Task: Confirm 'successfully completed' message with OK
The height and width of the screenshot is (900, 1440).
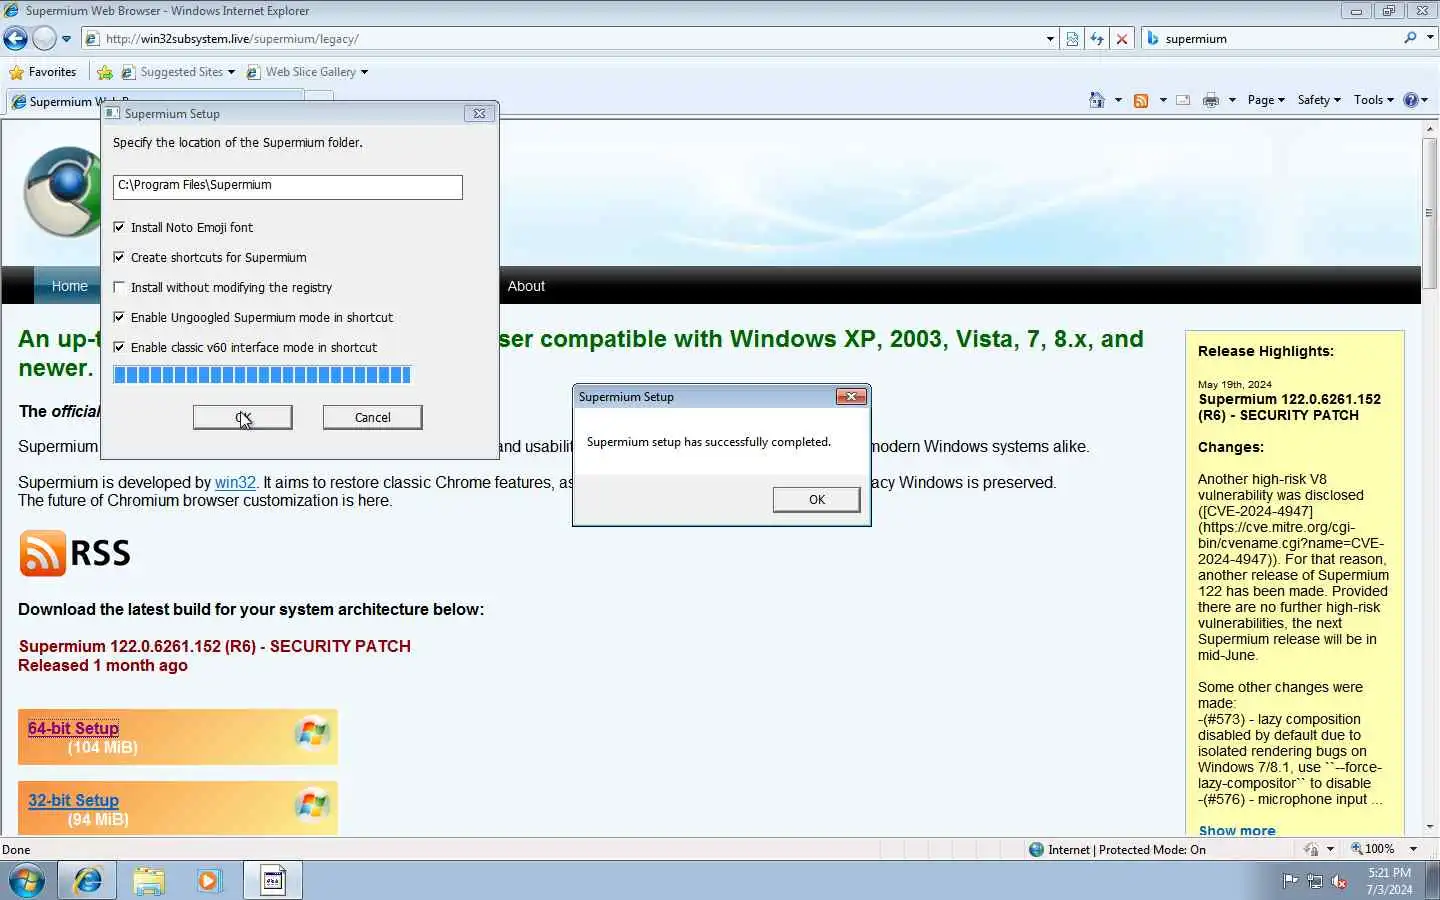Action: click(817, 499)
